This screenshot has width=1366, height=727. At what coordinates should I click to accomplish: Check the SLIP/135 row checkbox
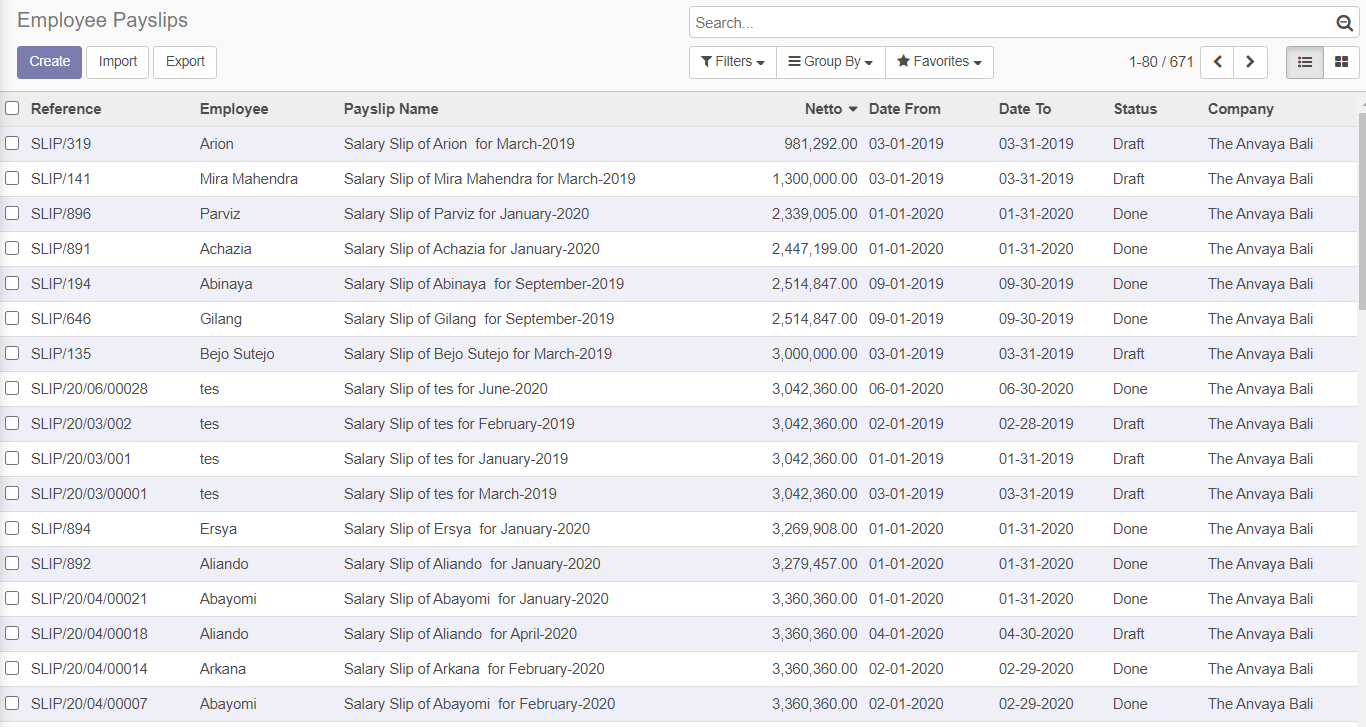click(x=12, y=353)
